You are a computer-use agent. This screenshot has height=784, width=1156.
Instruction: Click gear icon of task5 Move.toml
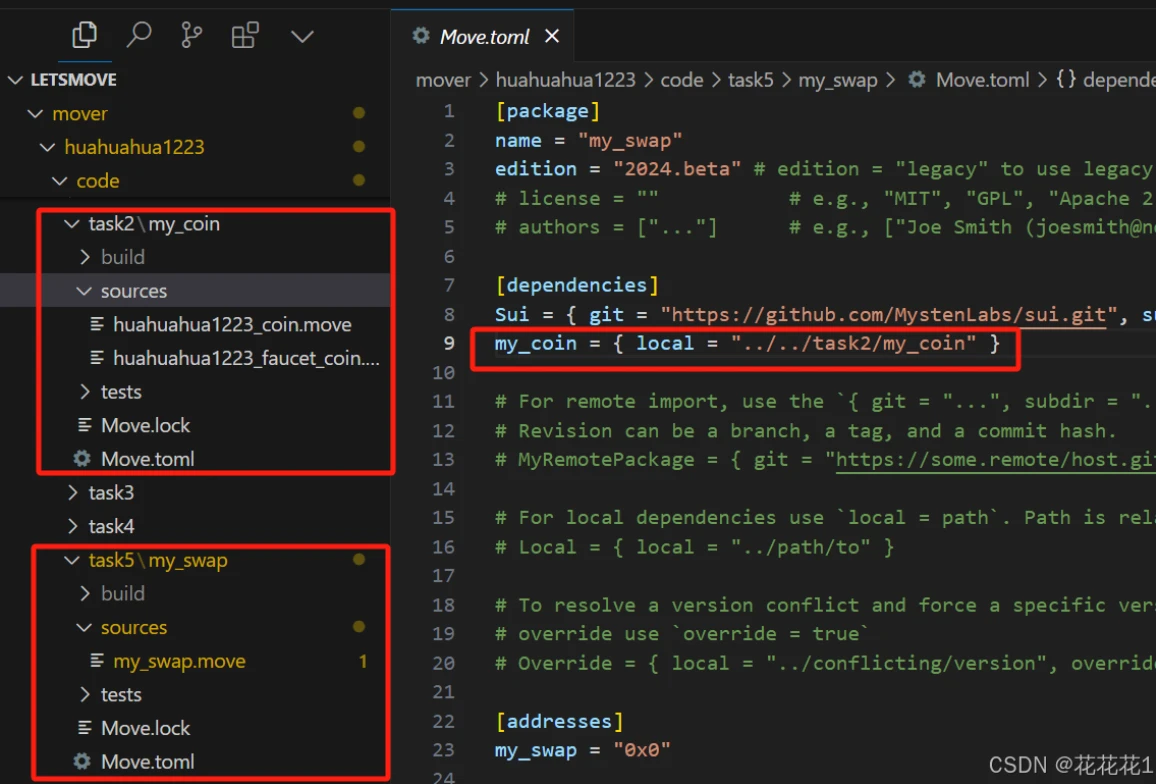click(x=82, y=762)
